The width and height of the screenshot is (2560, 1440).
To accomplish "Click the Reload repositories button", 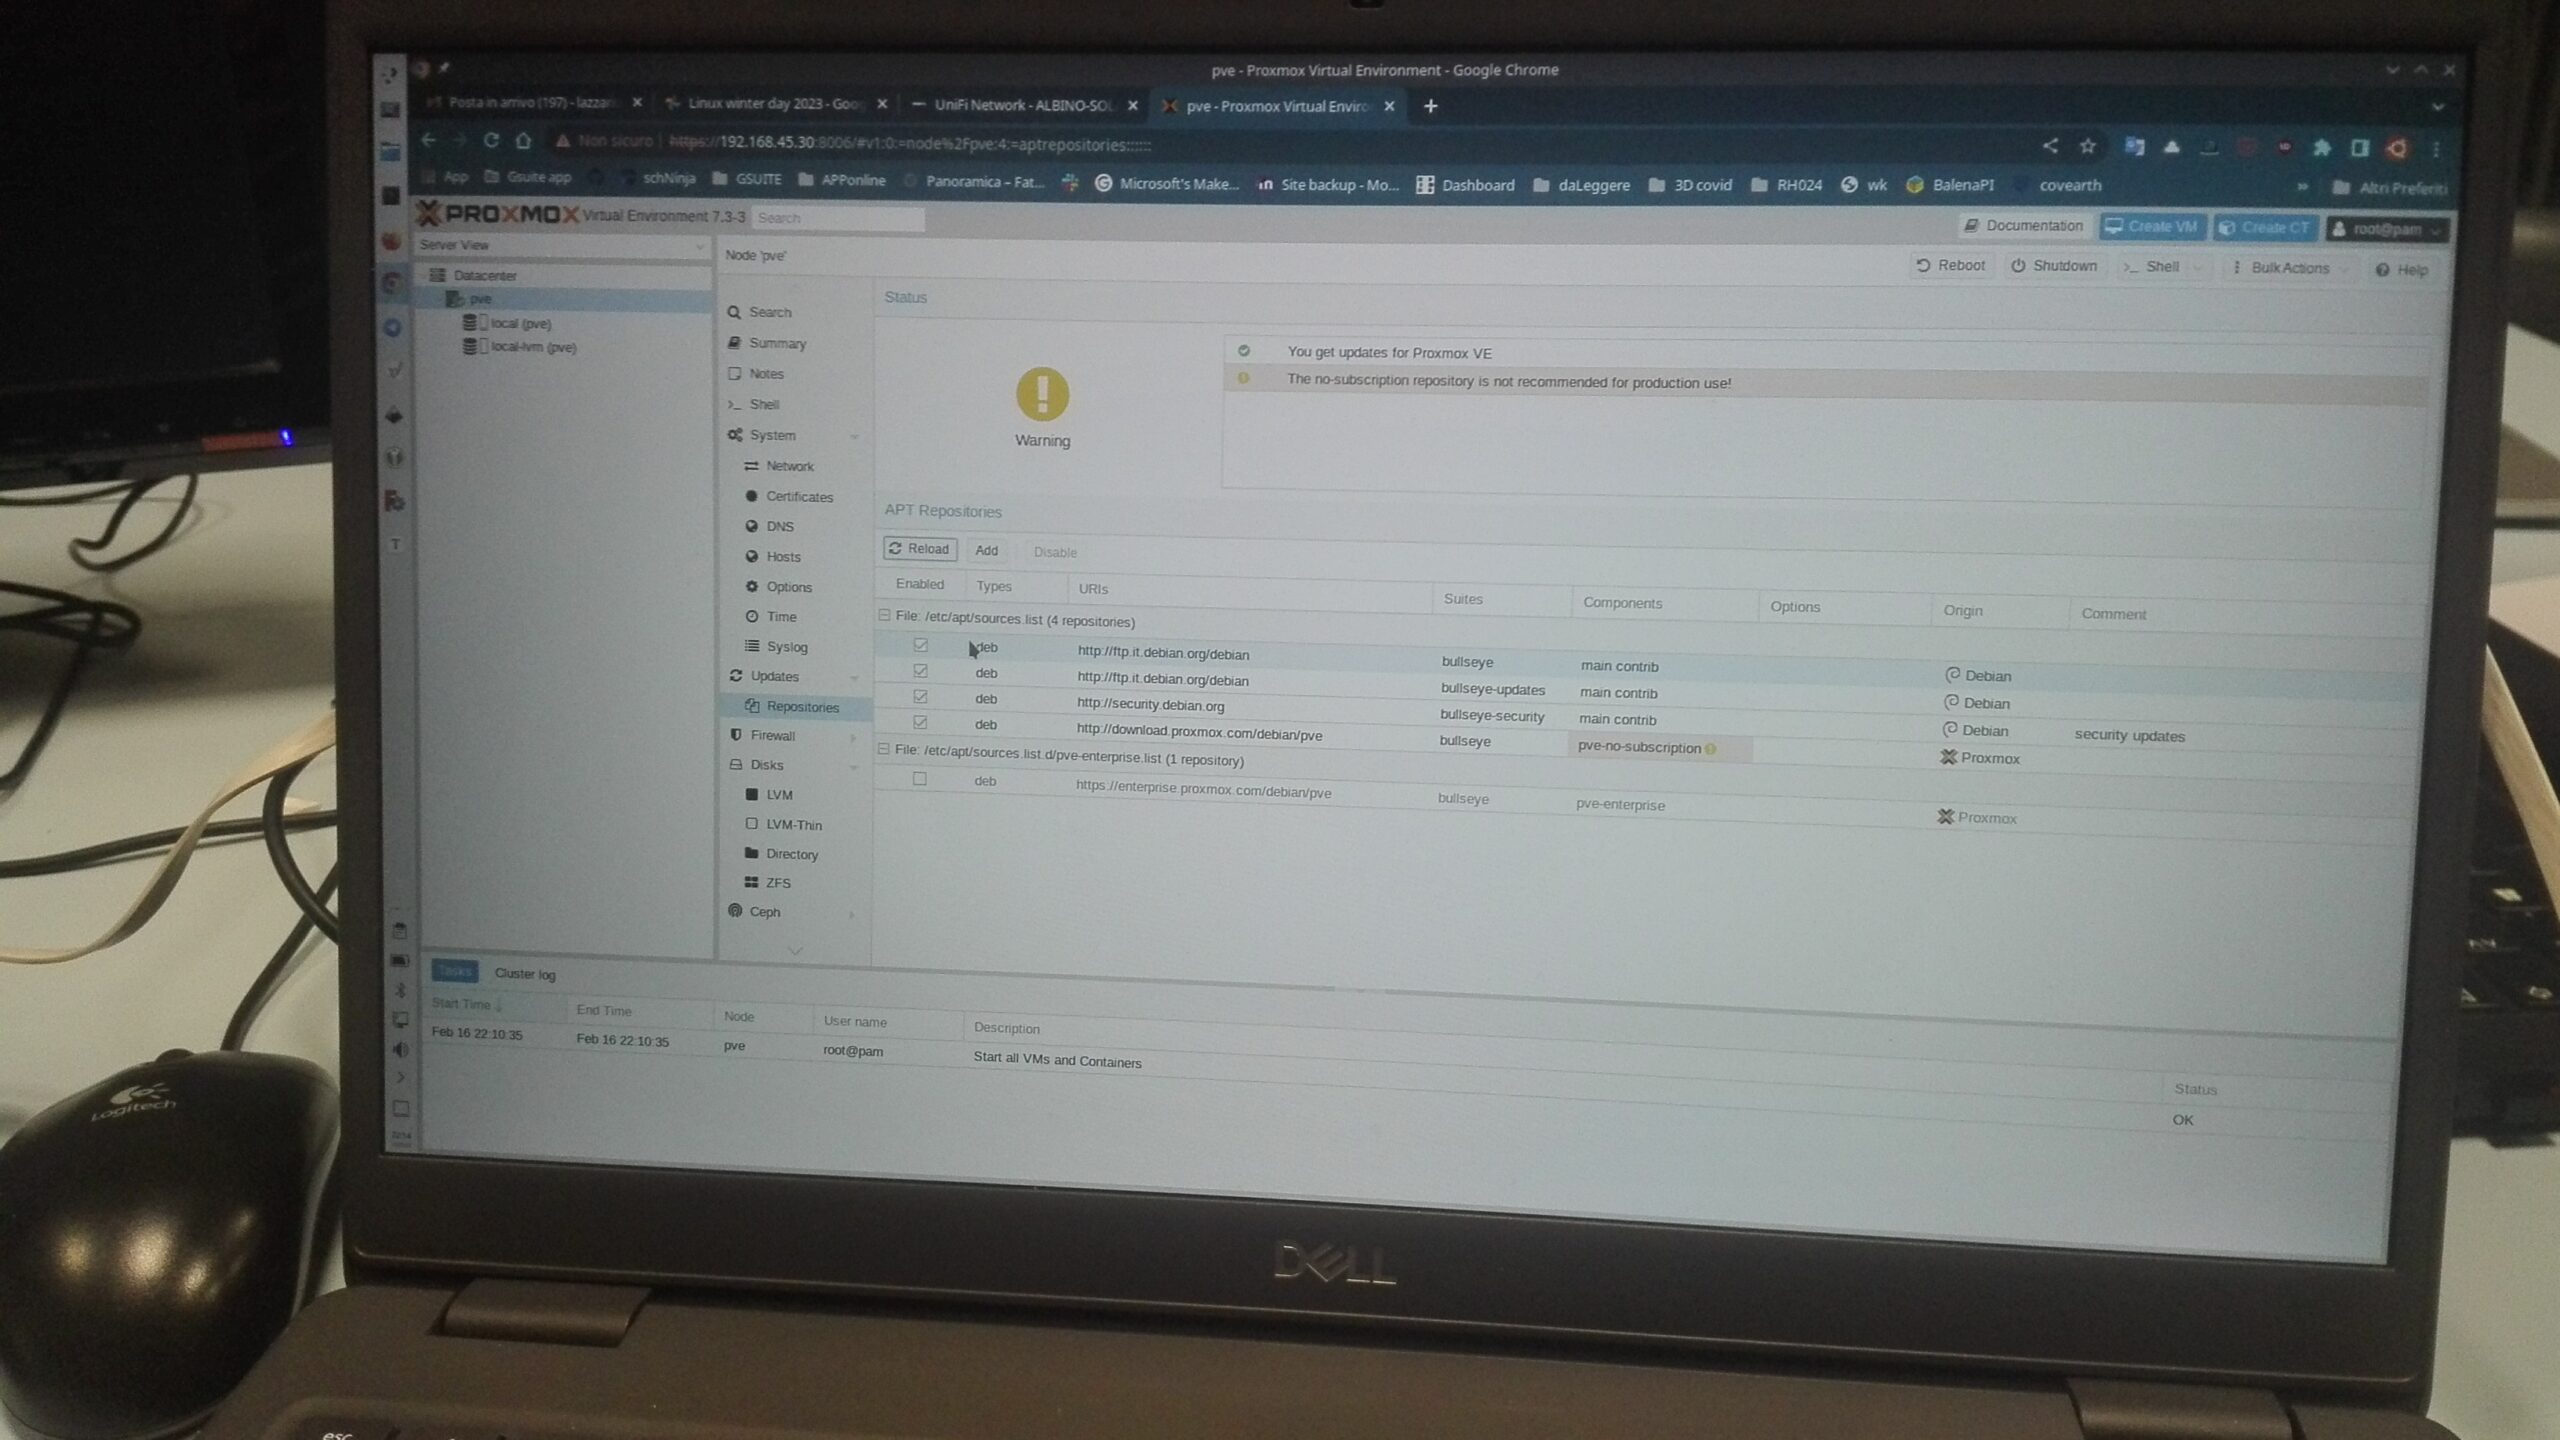I will 919,549.
